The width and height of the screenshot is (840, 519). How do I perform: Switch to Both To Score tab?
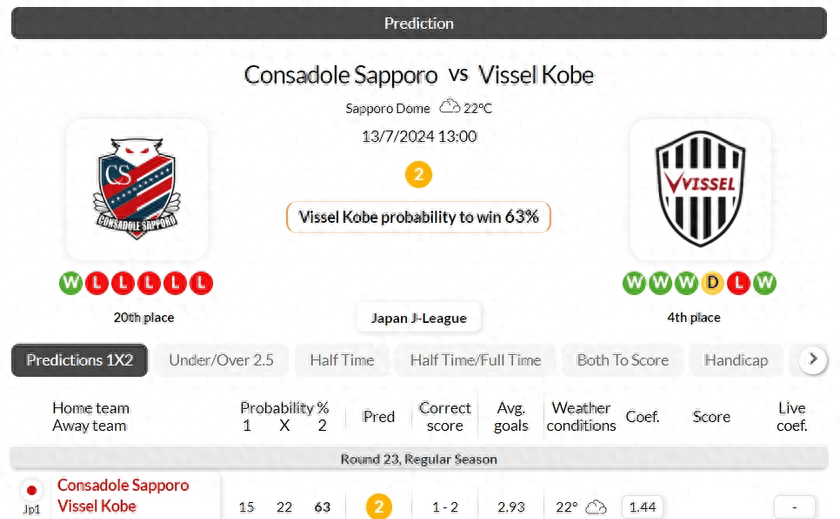[x=623, y=360]
